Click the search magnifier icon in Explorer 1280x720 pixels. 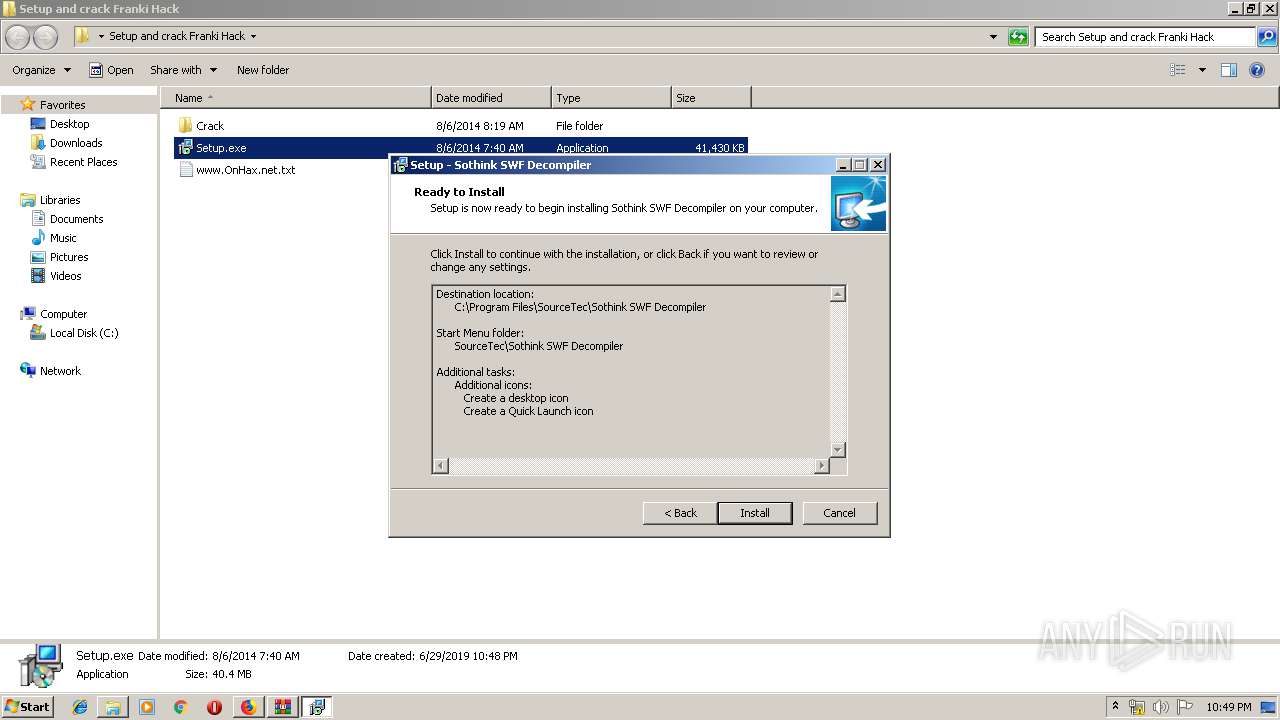pyautogui.click(x=1266, y=37)
